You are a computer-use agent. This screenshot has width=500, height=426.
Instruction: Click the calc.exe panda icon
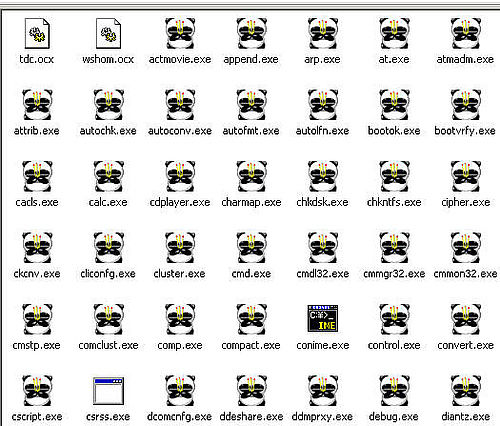(108, 176)
